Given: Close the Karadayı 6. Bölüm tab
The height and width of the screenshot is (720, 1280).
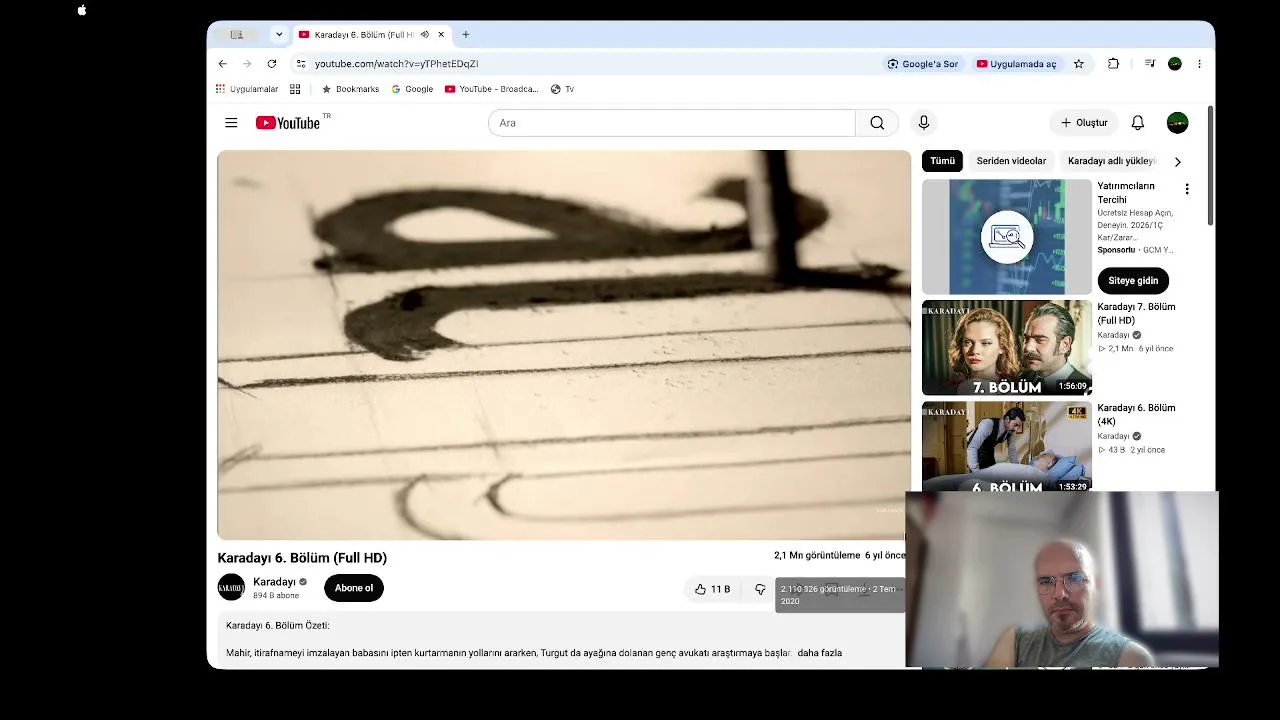Looking at the screenshot, I should tap(441, 34).
